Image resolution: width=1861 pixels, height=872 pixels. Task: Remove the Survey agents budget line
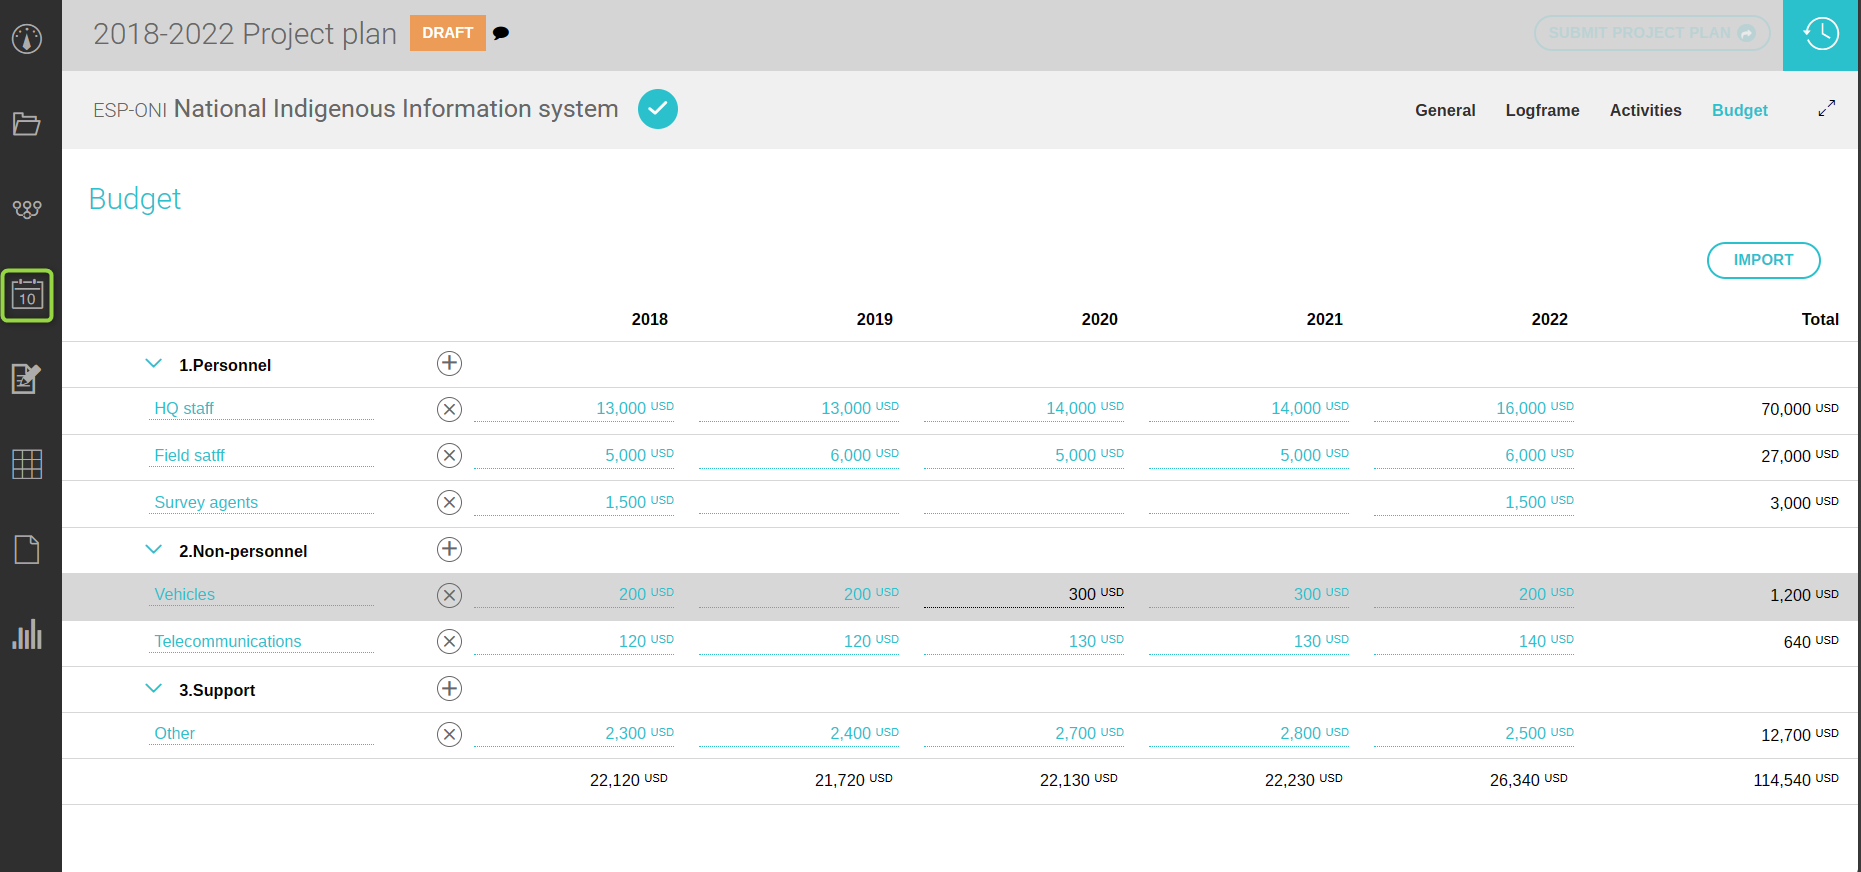[450, 503]
